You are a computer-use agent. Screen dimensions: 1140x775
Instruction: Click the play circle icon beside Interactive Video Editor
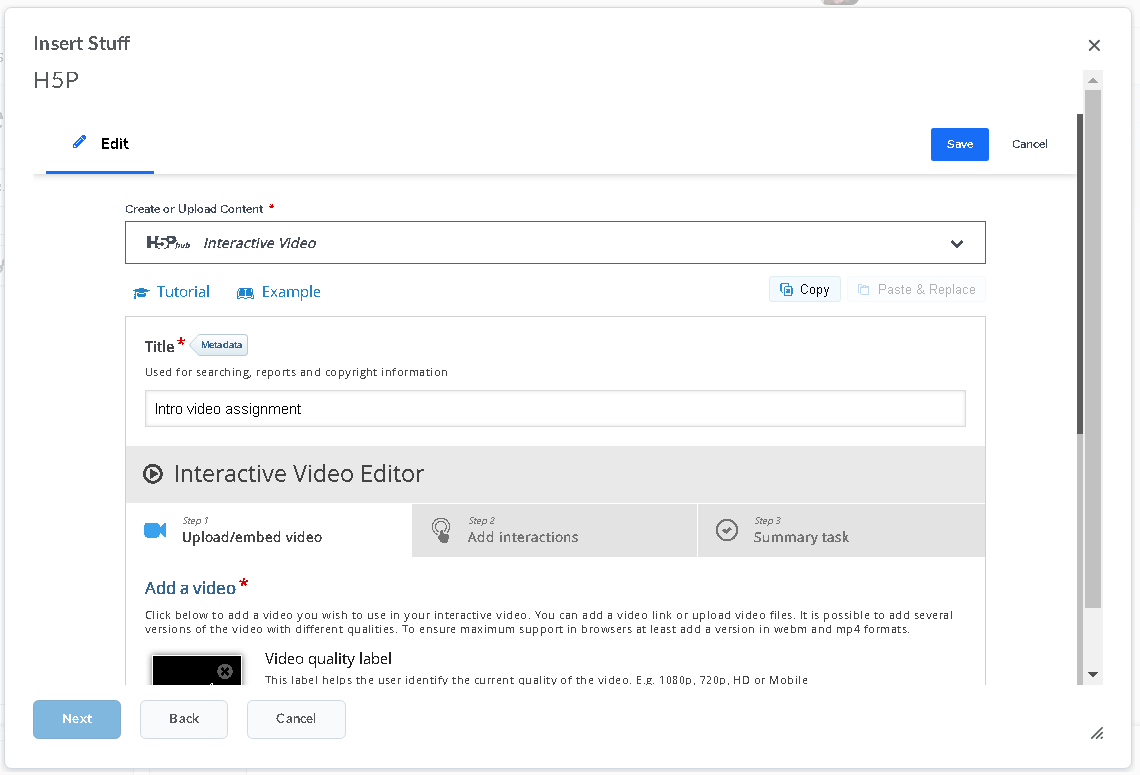point(153,474)
